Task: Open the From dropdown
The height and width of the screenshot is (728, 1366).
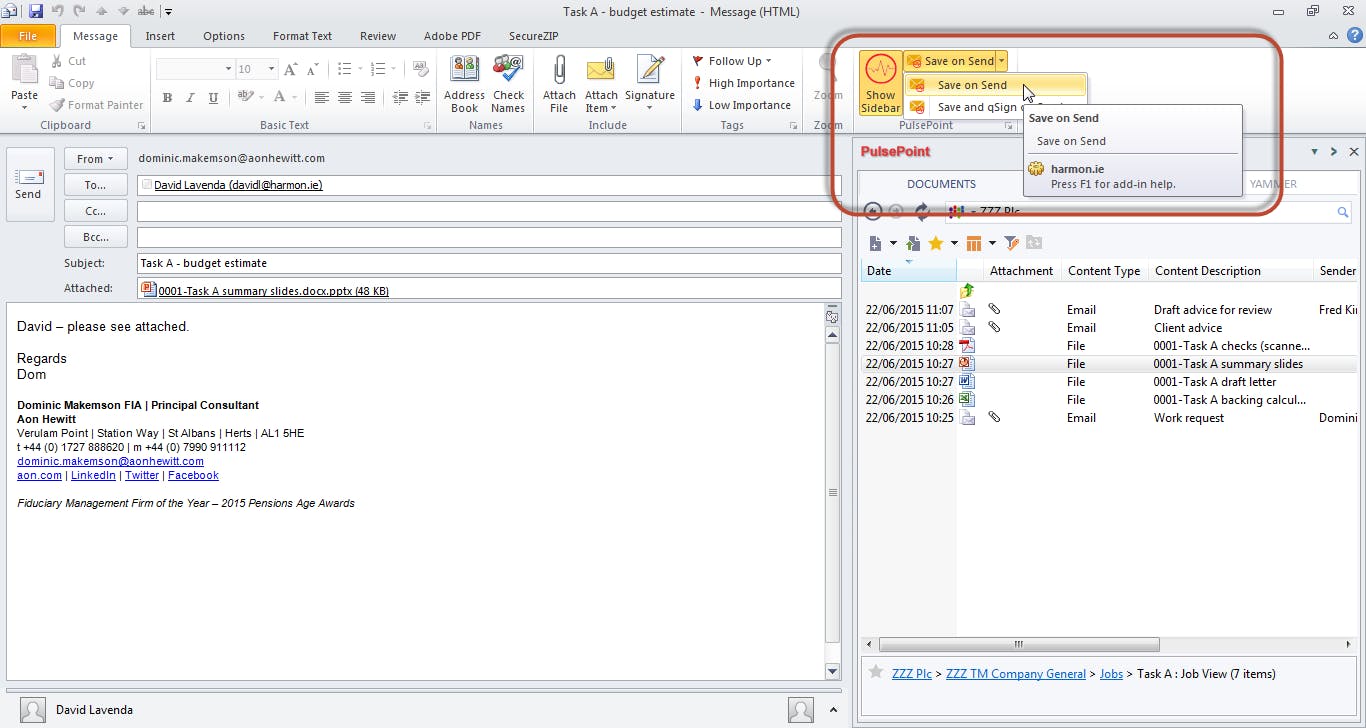Action: pyautogui.click(x=96, y=159)
